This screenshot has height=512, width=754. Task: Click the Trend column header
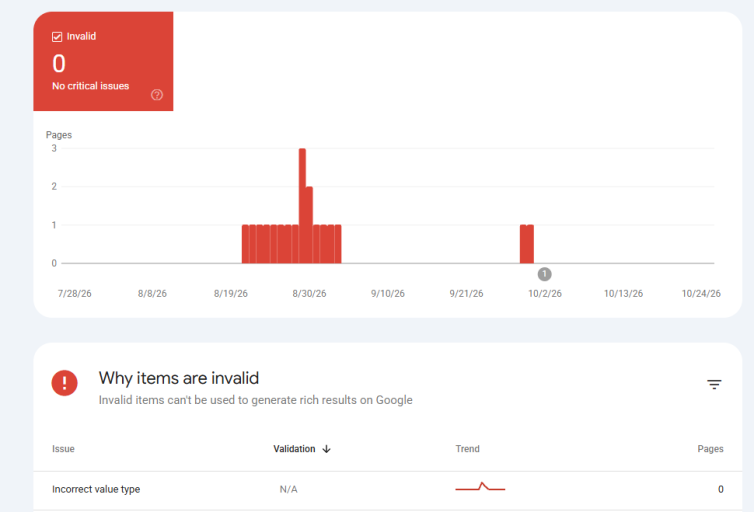coord(467,449)
